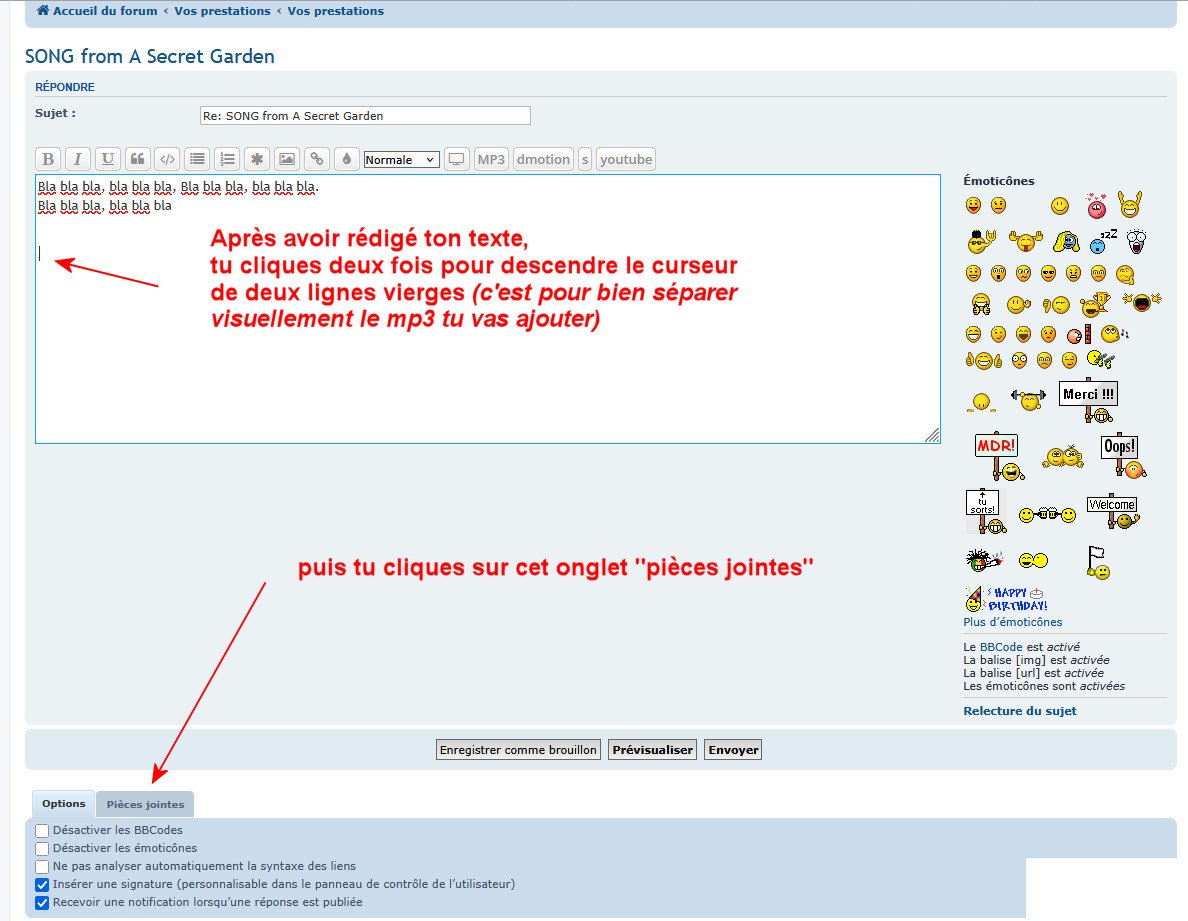Open the Normale font size dropdown

[401, 160]
